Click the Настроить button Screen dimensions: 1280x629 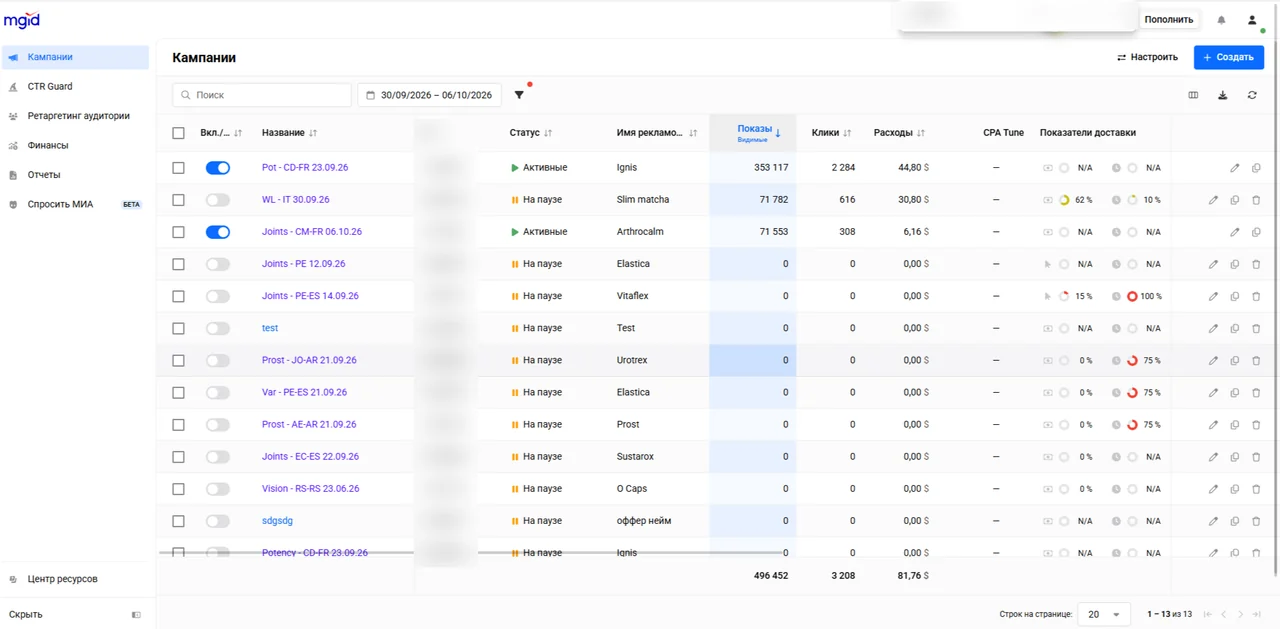[1147, 57]
